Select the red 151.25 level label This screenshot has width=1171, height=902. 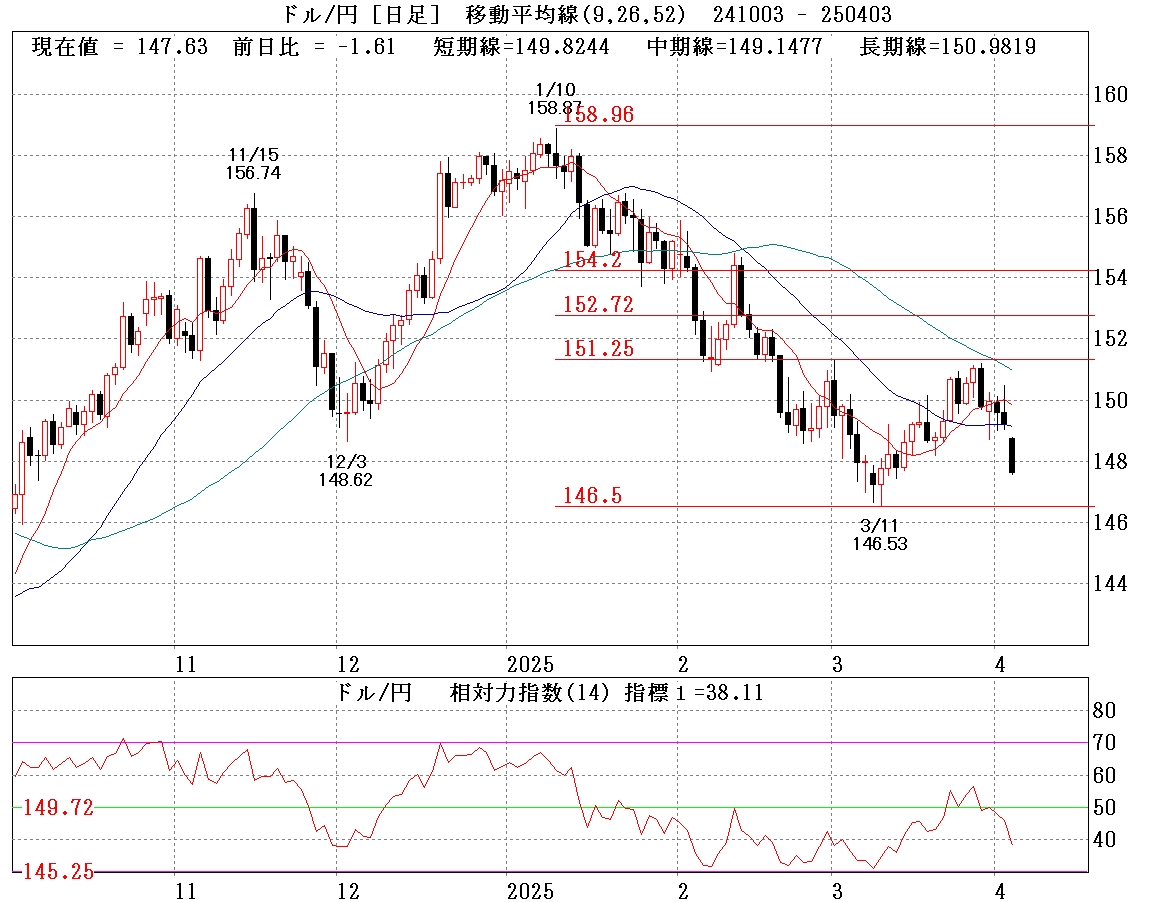click(x=598, y=349)
